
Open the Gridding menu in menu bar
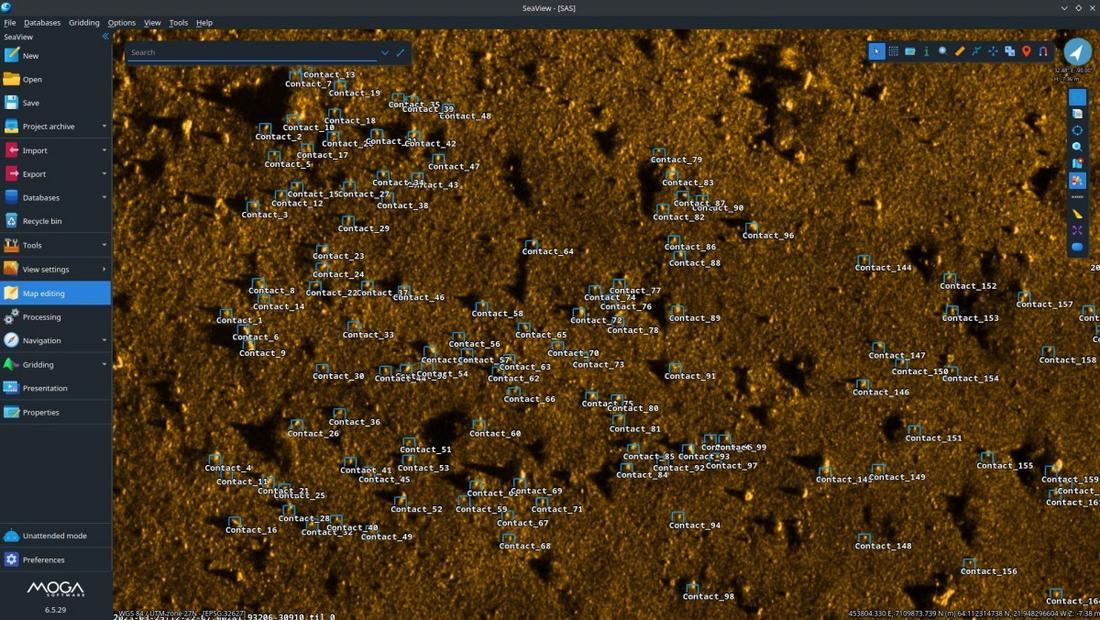(x=84, y=22)
